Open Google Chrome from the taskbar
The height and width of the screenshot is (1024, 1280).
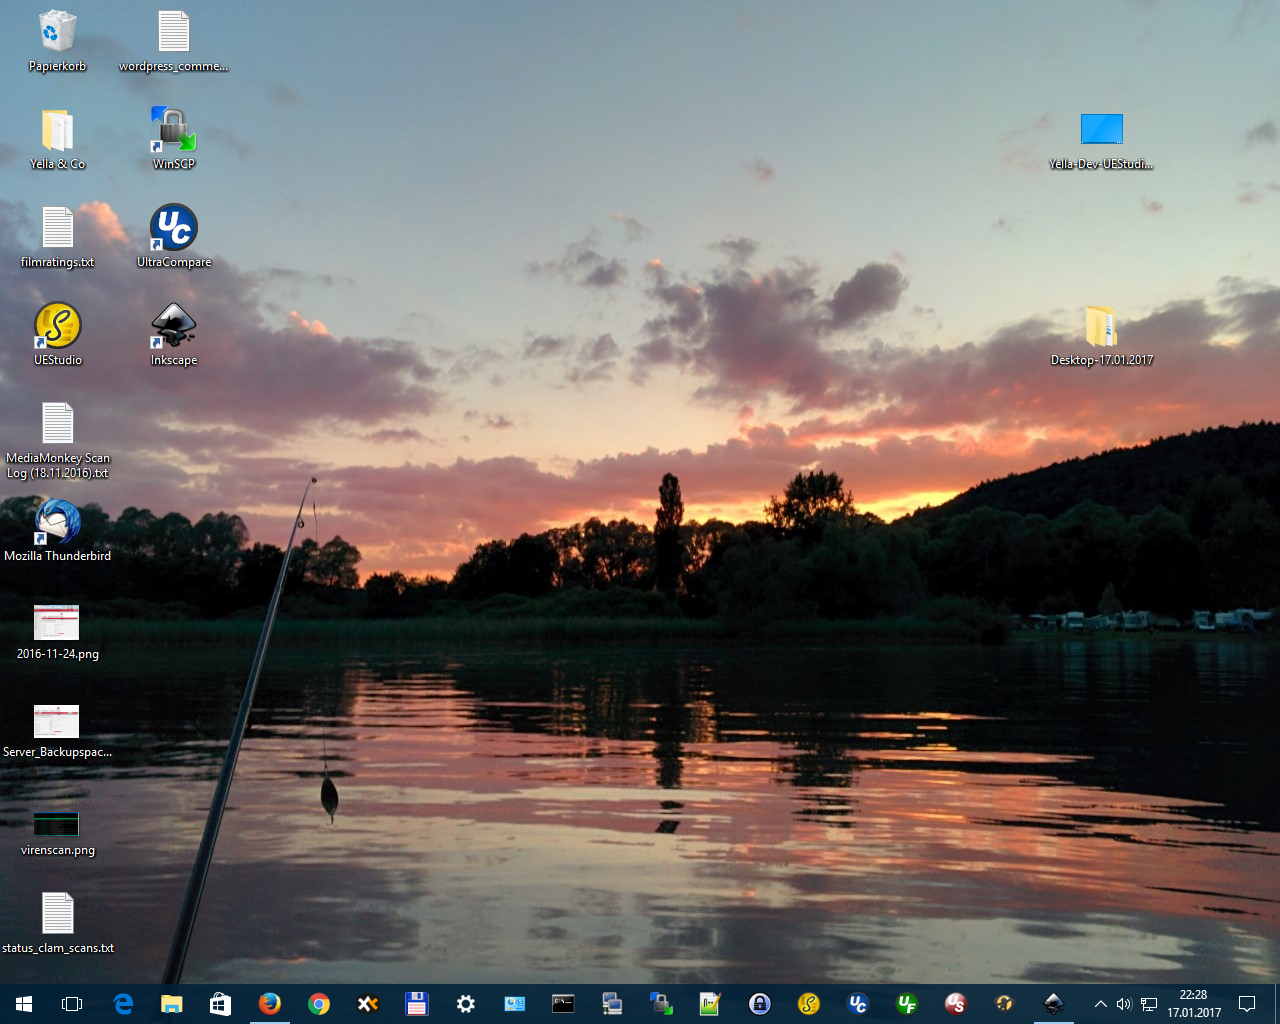319,1004
